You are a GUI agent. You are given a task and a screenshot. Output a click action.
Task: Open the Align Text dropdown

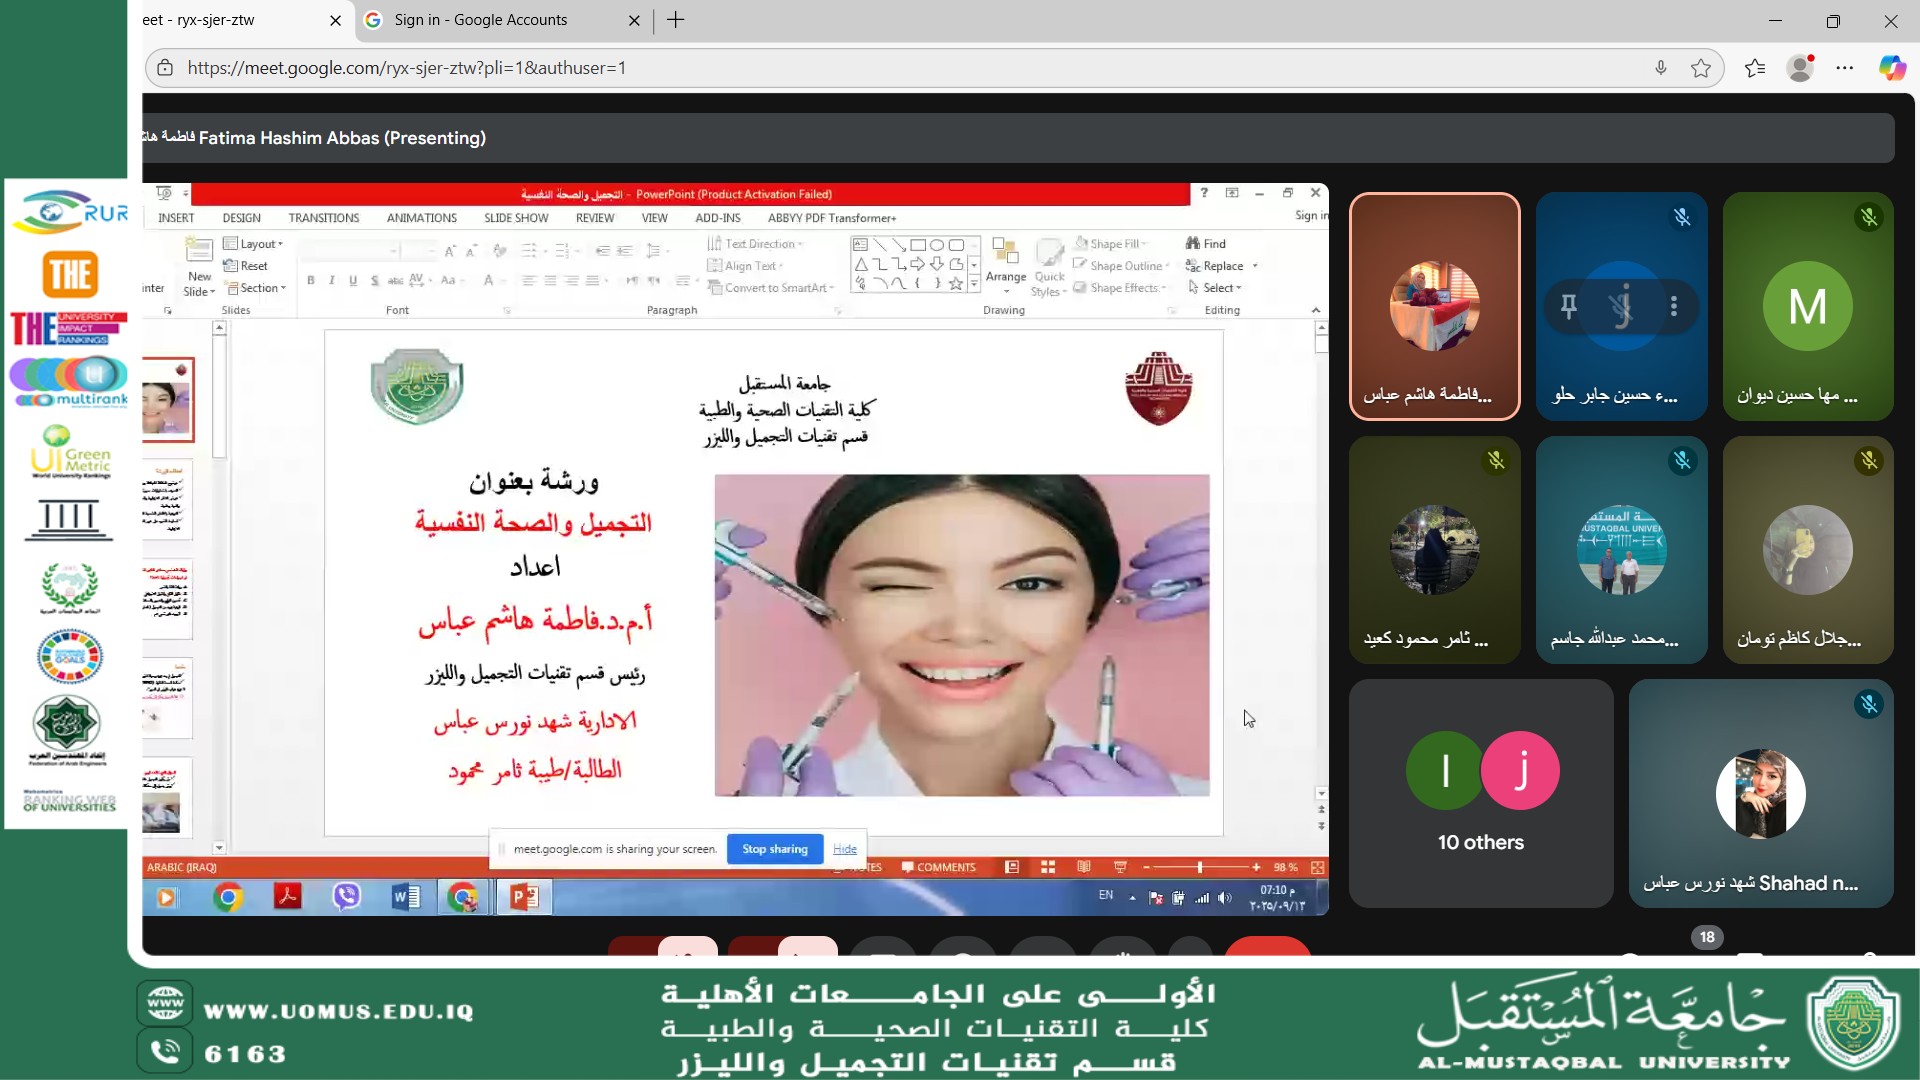[x=745, y=266]
